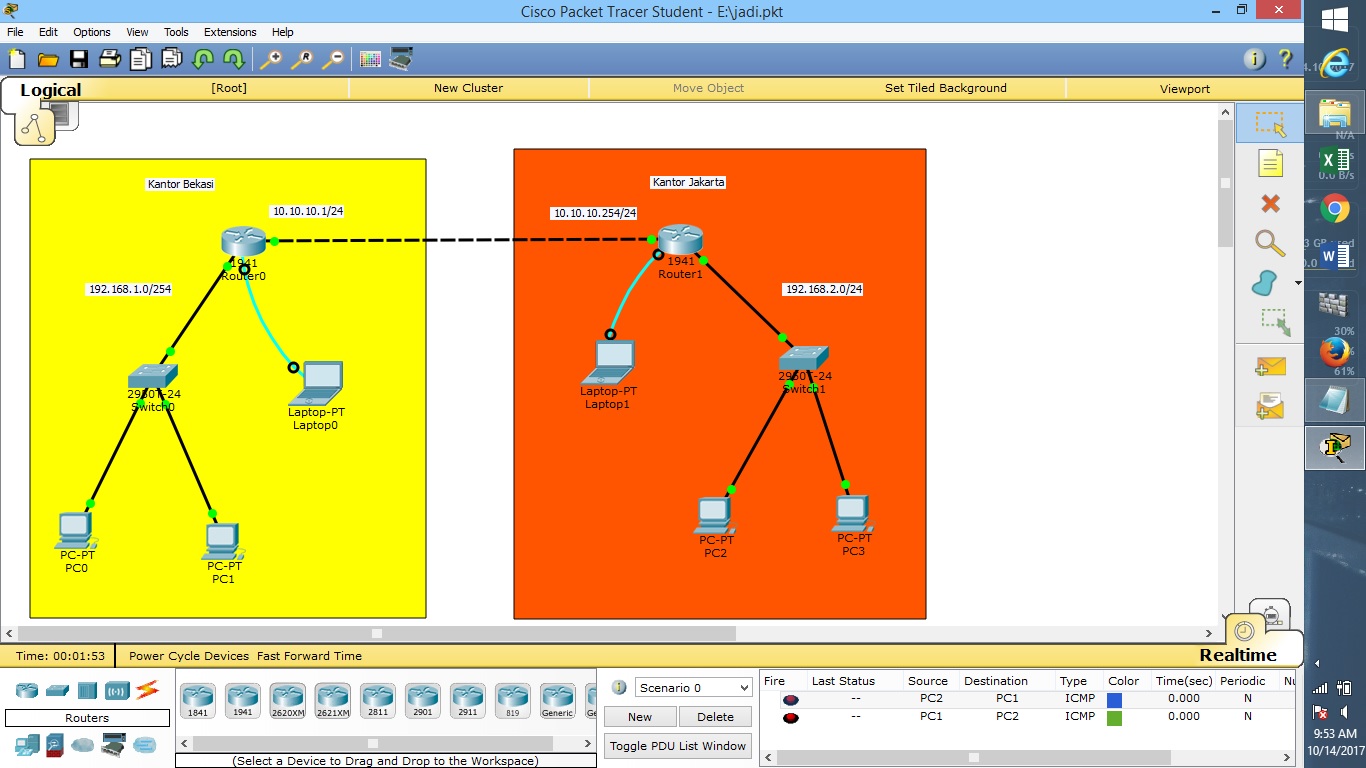Select Router0 in Kantor Bekasi
The height and width of the screenshot is (768, 1366).
(x=243, y=243)
